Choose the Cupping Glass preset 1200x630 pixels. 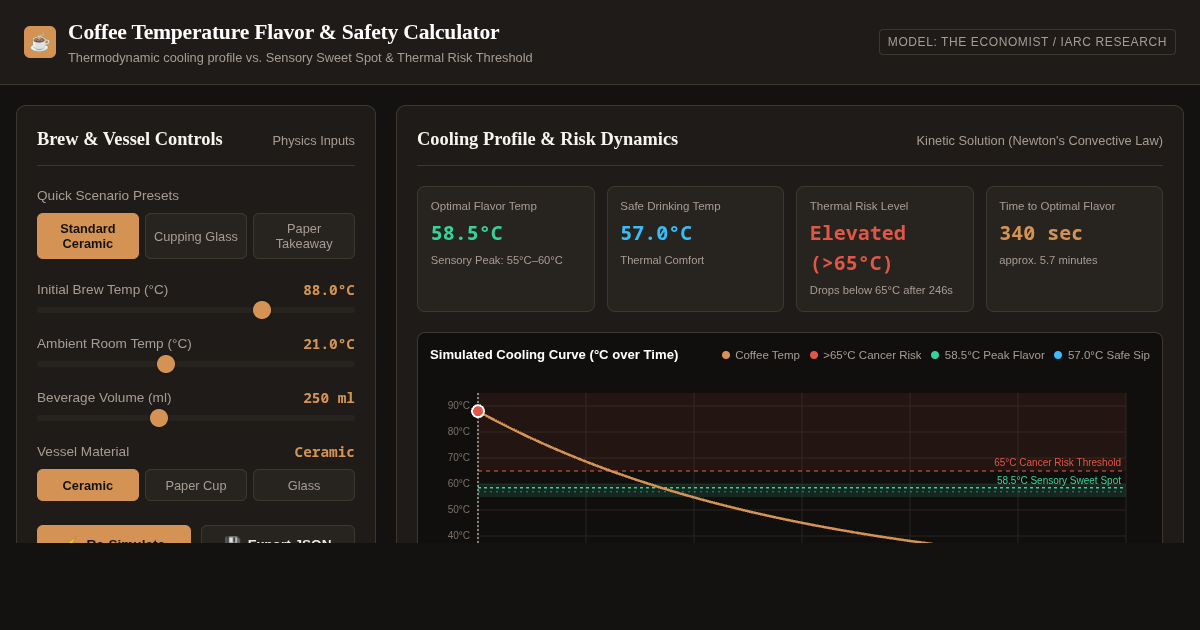pyautogui.click(x=196, y=236)
